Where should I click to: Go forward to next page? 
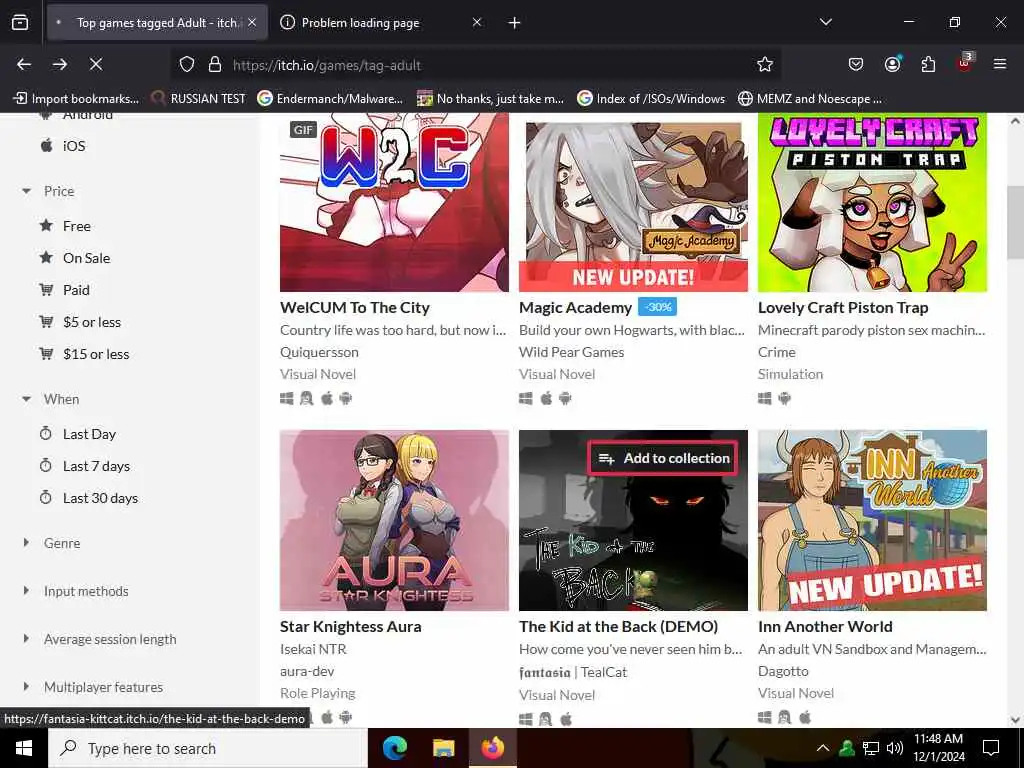point(60,64)
